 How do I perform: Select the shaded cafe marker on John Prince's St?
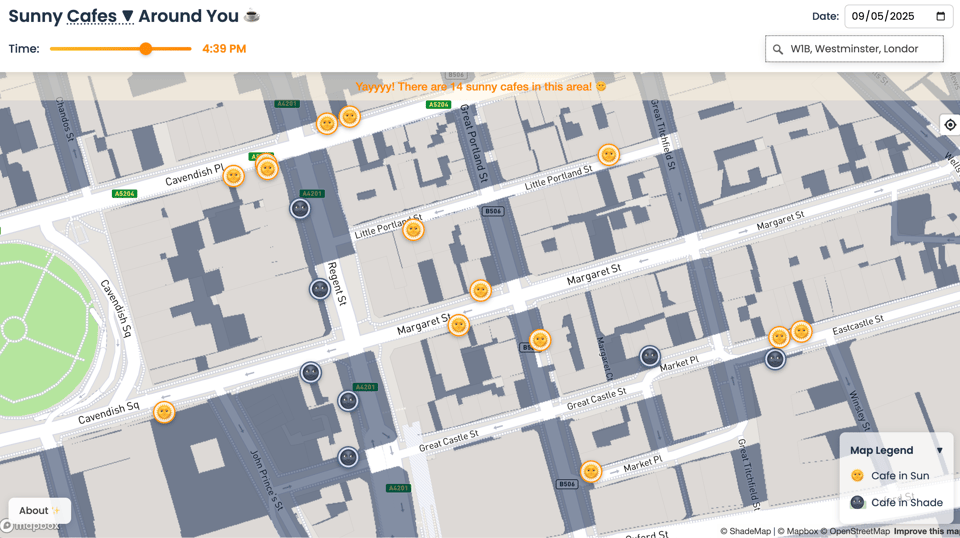tap(348, 457)
